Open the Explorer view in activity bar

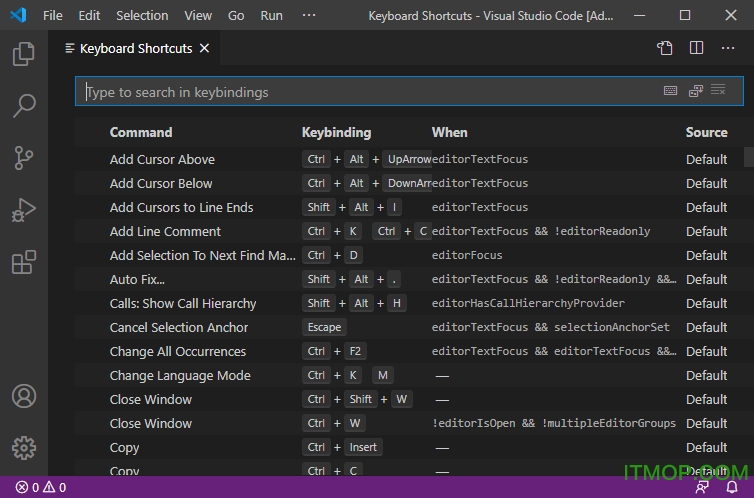coord(24,53)
